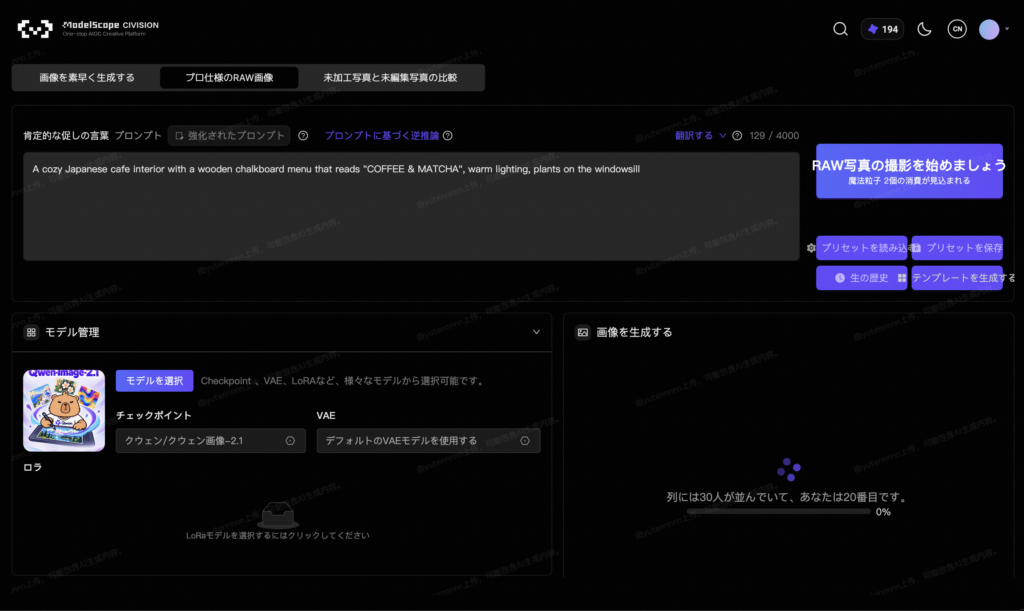The image size is (1024, 611).
Task: Switch to 画像を素早く生成する tab
Action: point(86,78)
